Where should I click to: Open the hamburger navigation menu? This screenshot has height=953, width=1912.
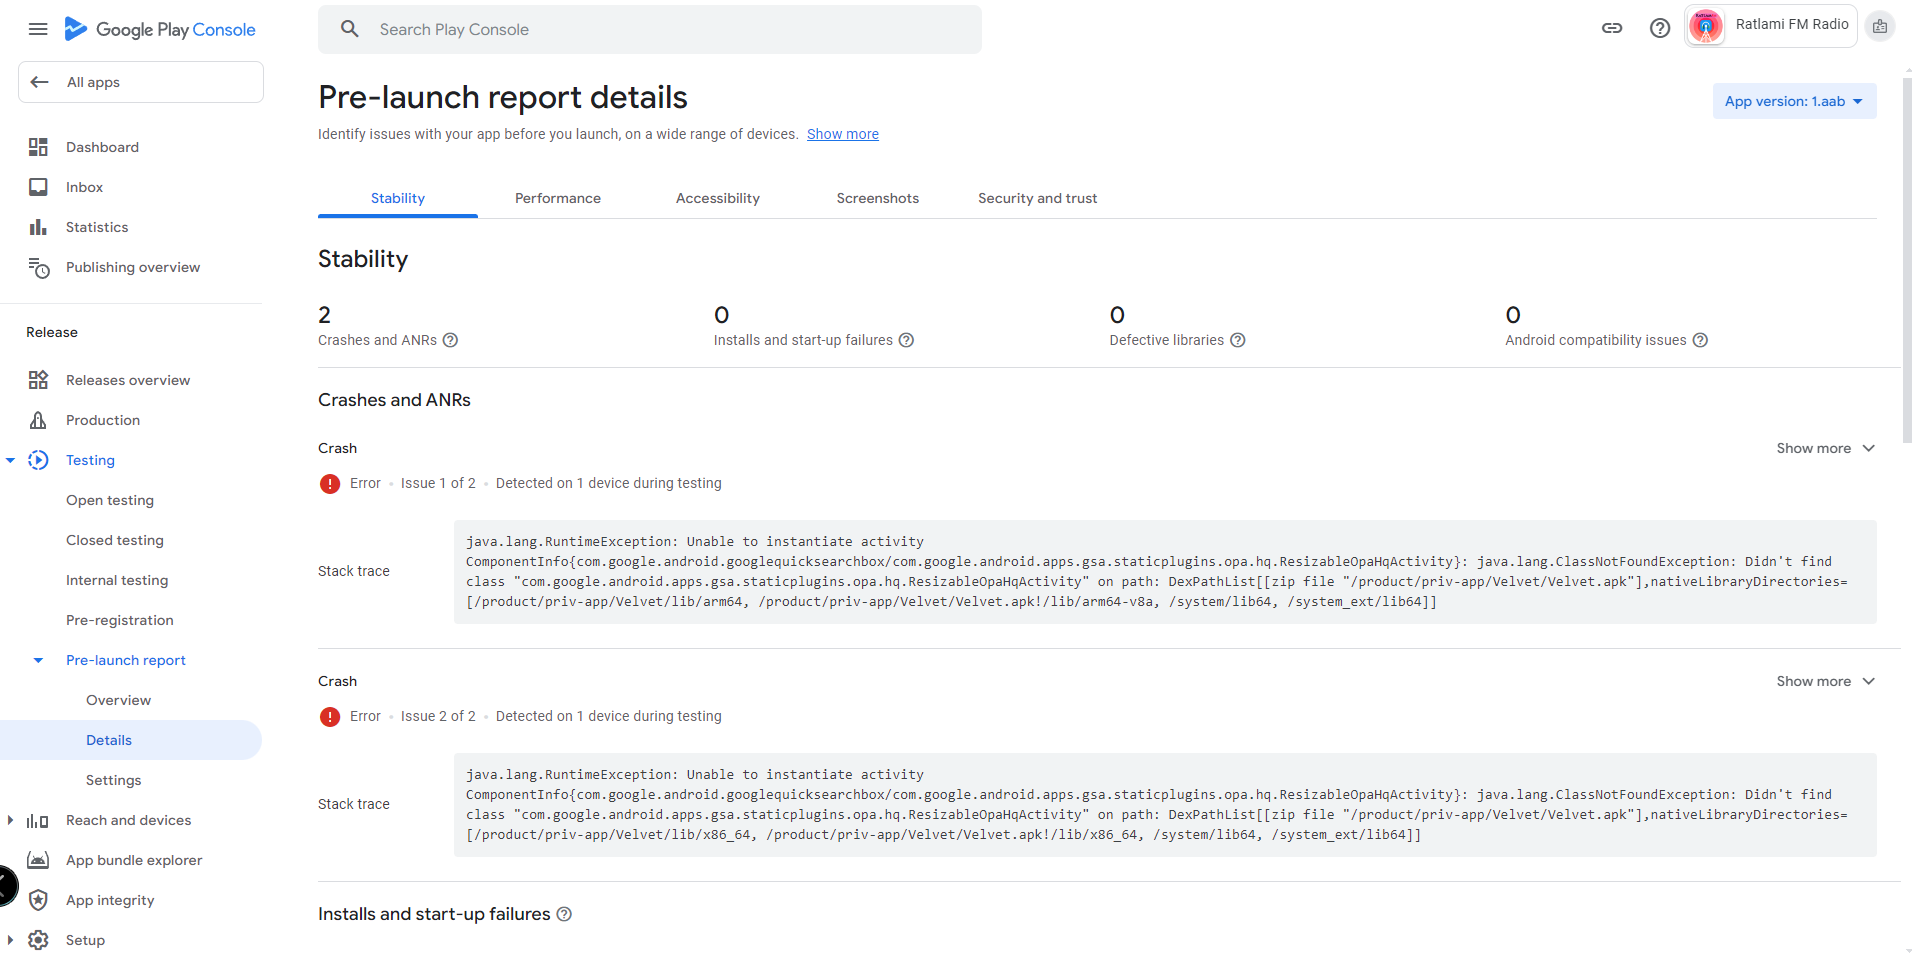(x=38, y=29)
